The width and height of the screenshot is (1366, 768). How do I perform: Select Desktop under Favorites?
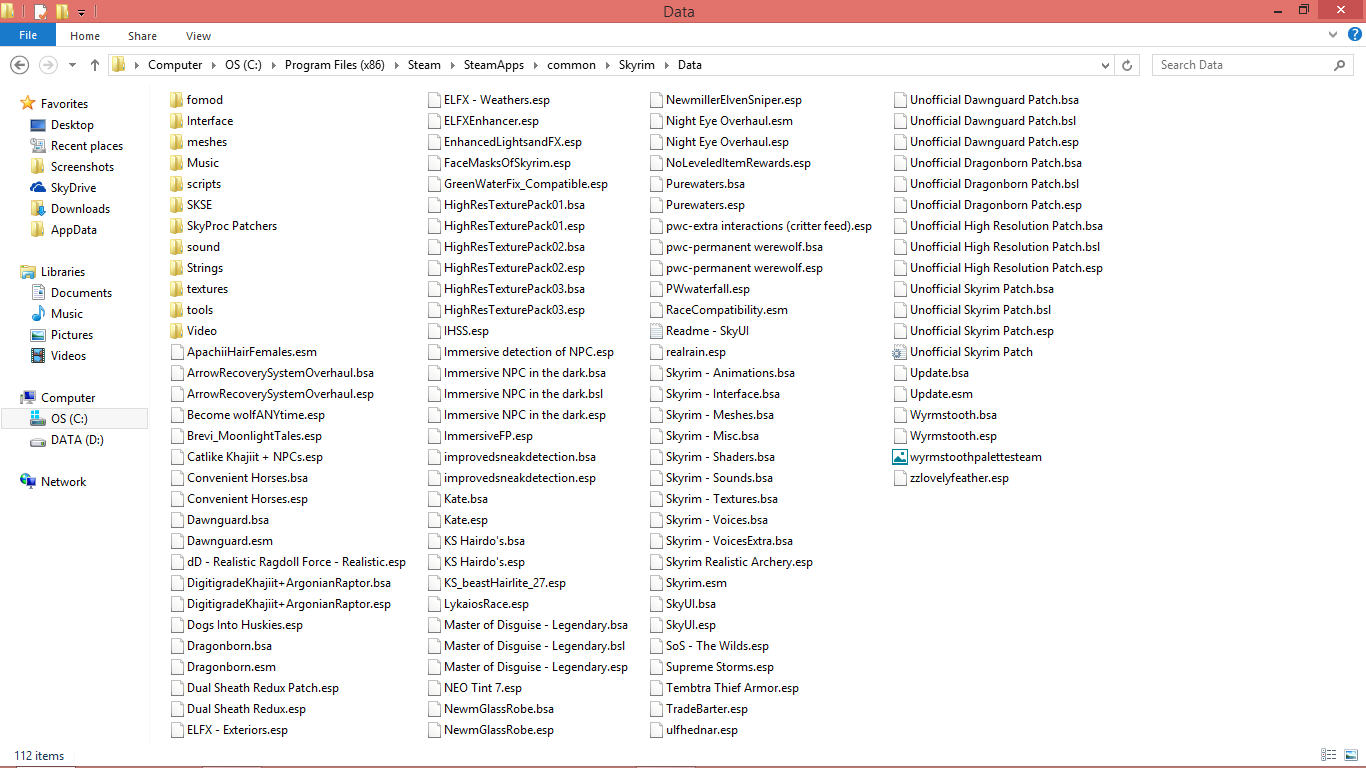(x=72, y=125)
